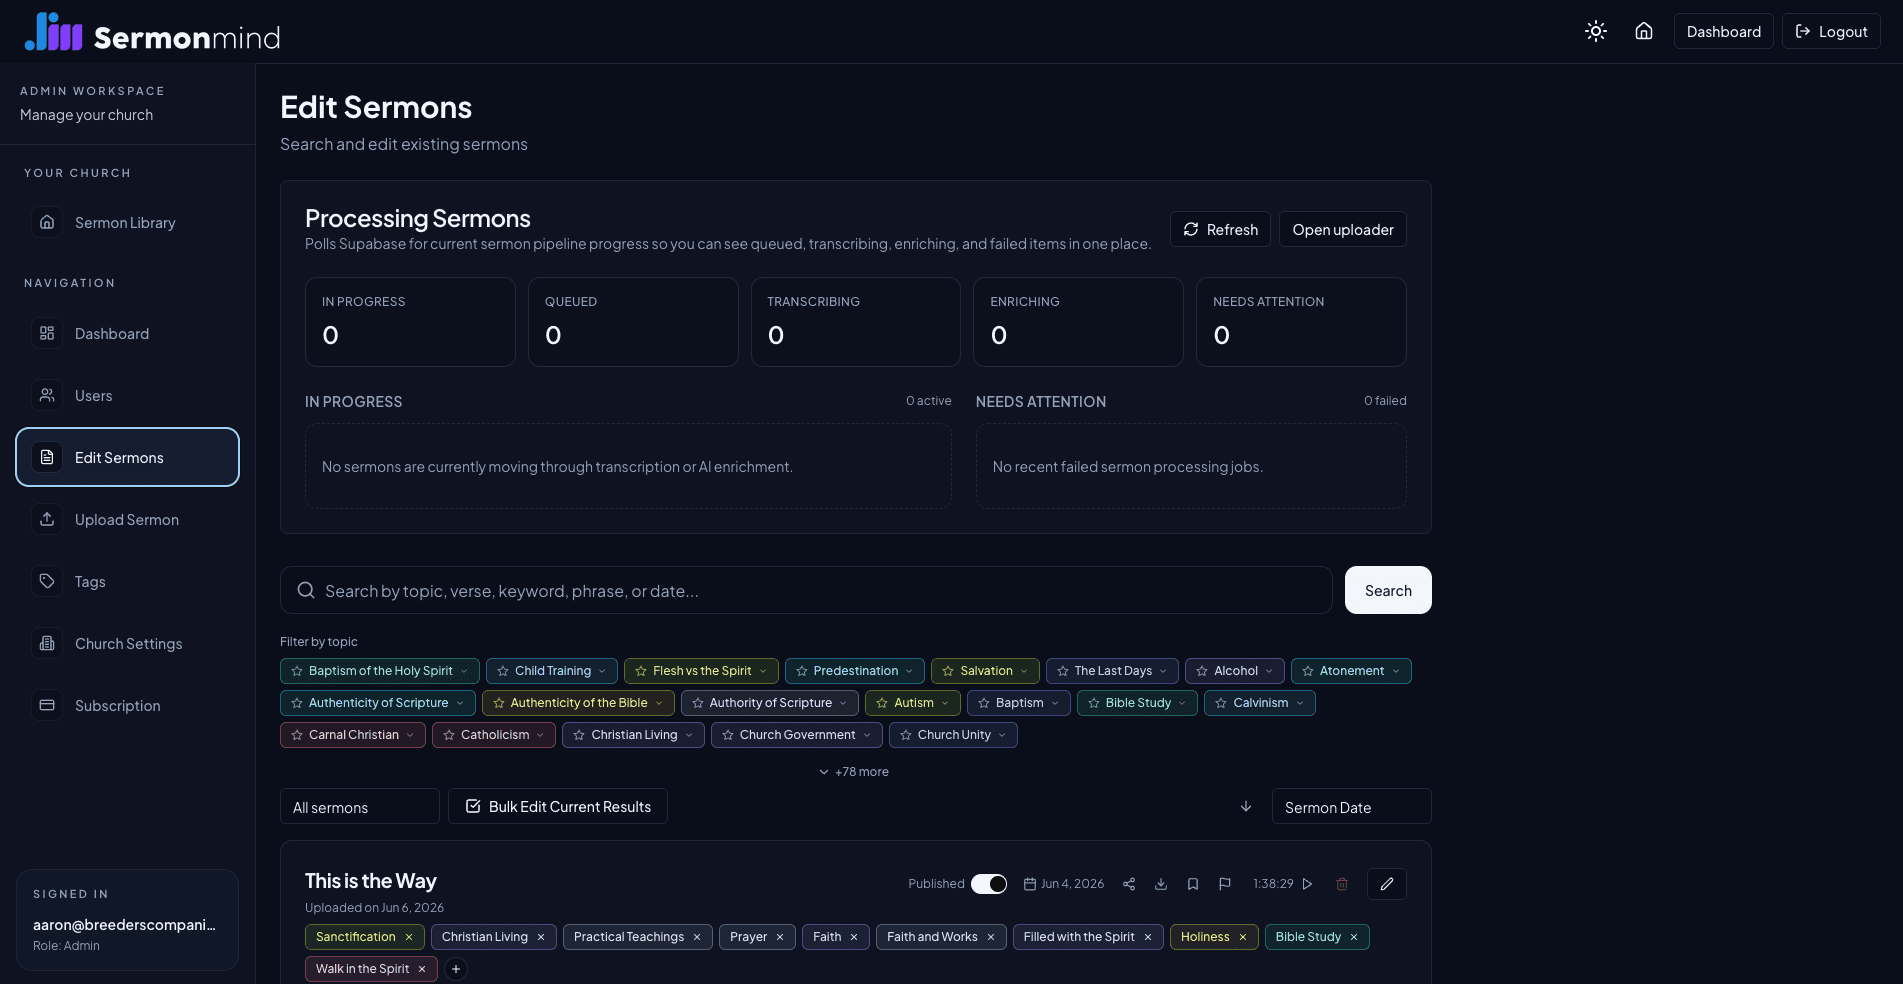
Task: Open the Sermon Date sort dropdown
Action: click(x=1352, y=807)
